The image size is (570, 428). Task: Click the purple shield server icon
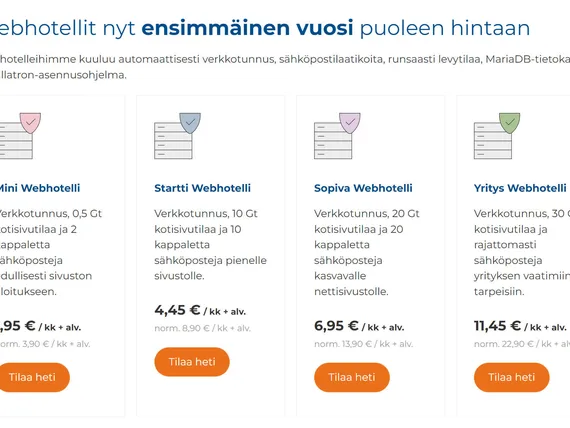pyautogui.click(x=337, y=136)
